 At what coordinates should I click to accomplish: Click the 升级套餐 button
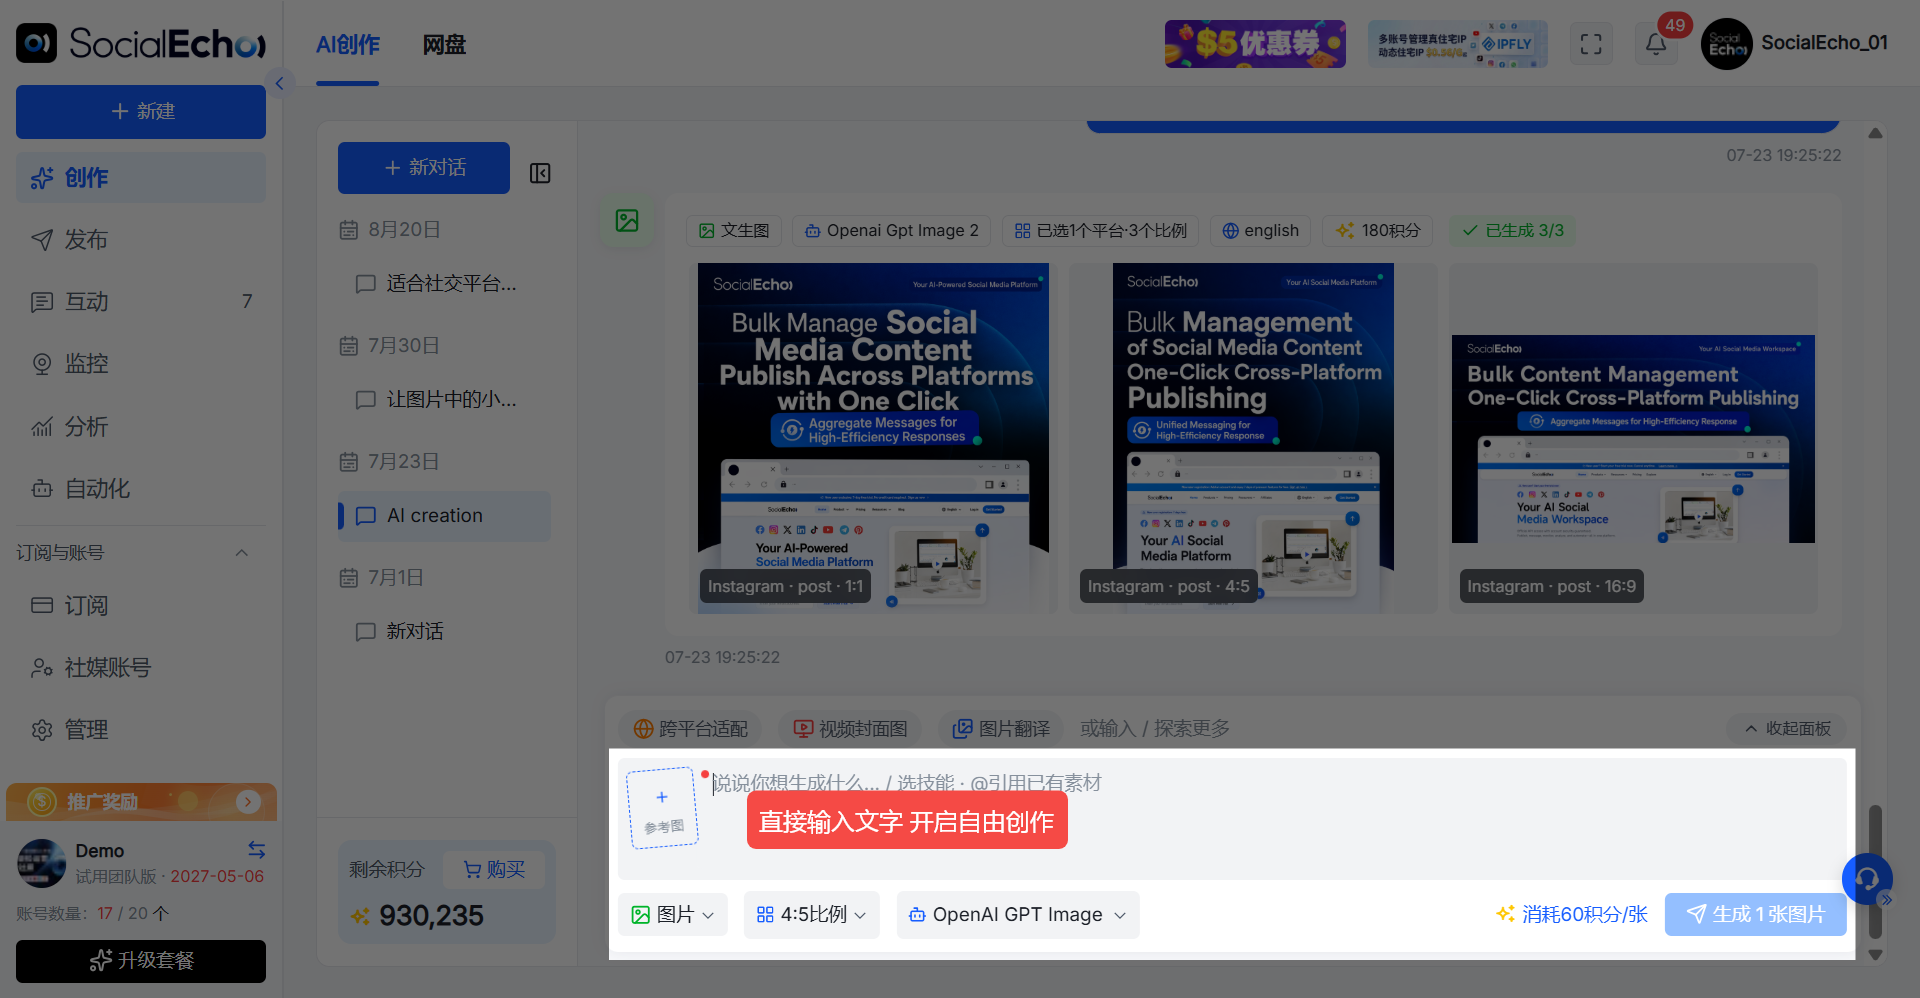[x=141, y=961]
